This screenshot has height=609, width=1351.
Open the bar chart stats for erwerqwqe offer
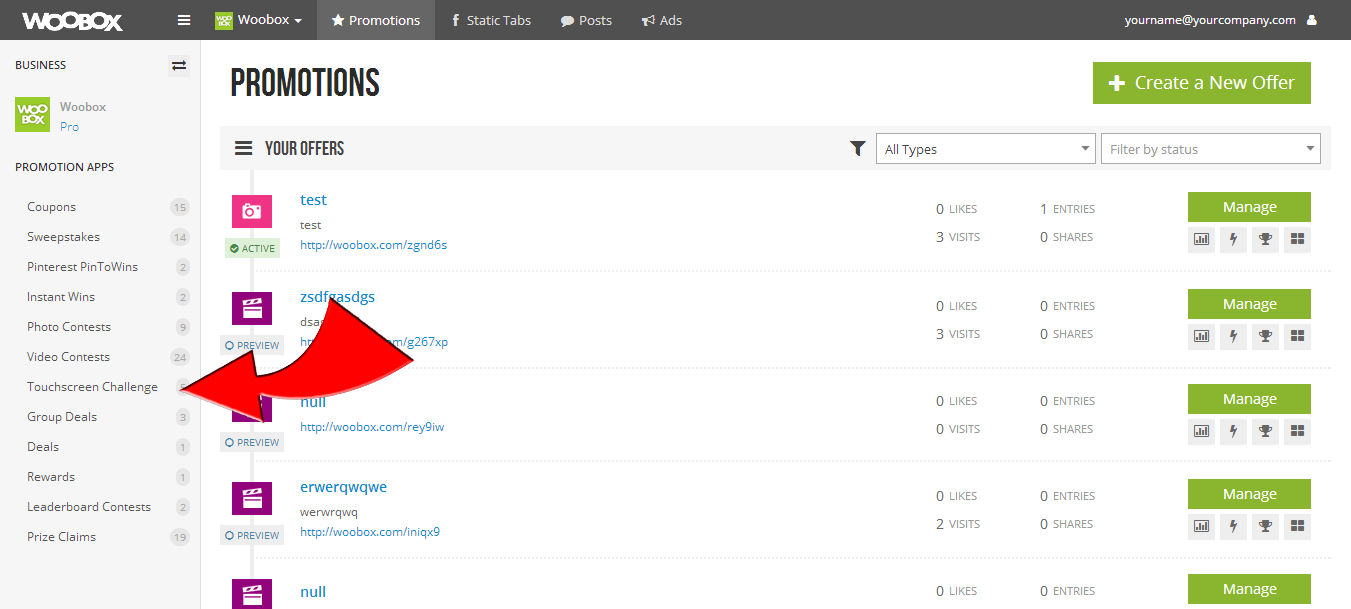pos(1201,527)
